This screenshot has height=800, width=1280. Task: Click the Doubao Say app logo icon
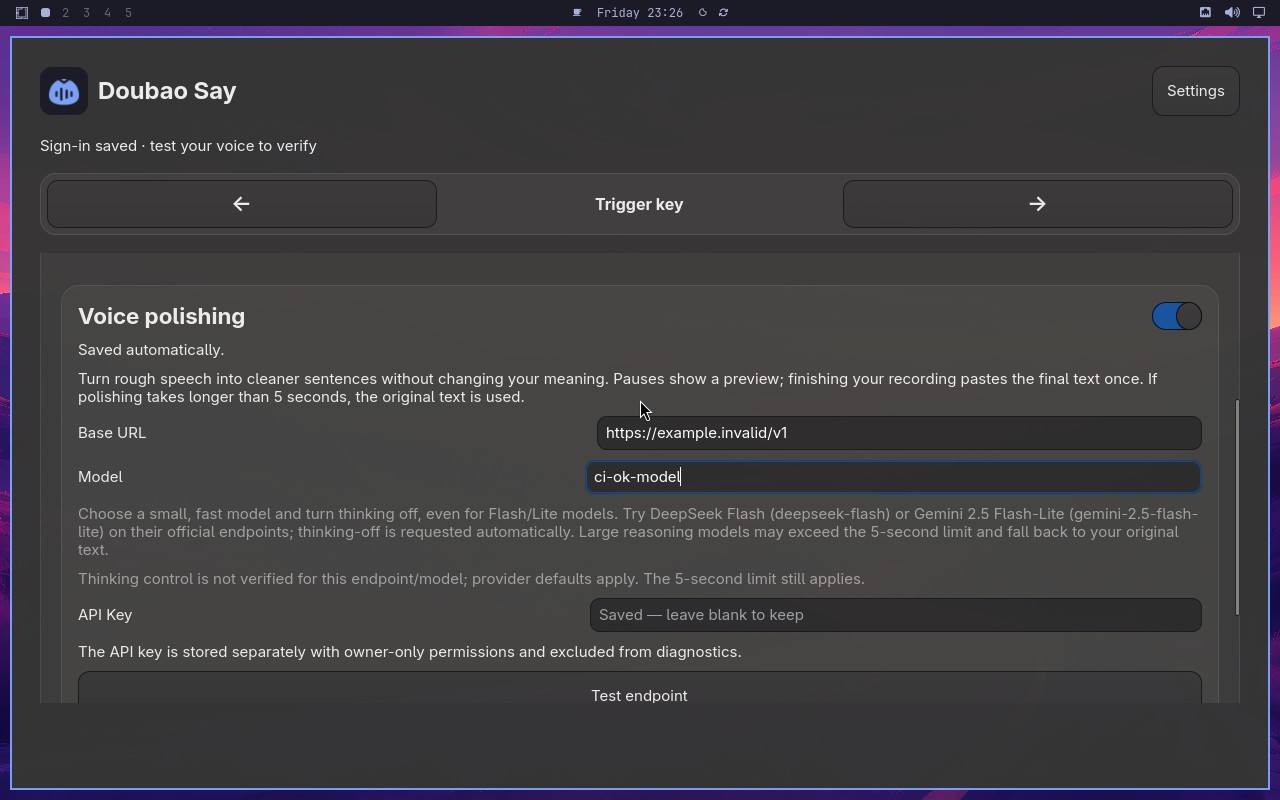point(64,91)
